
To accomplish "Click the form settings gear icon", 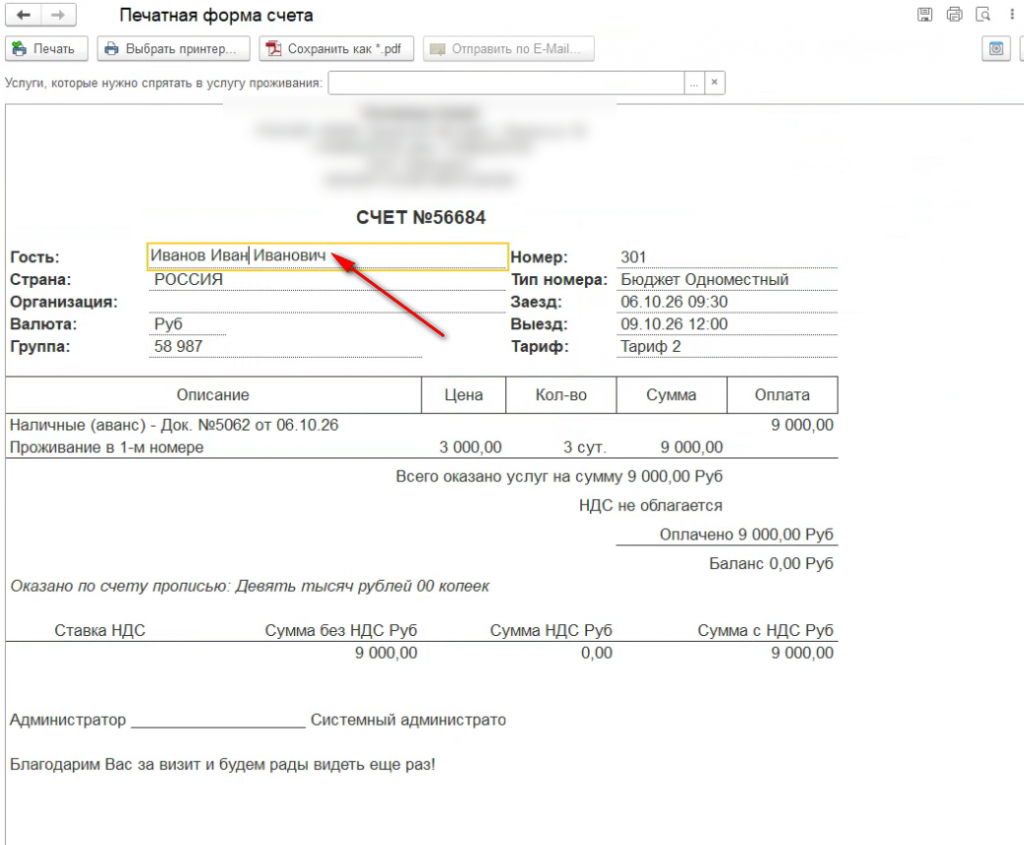I will [x=996, y=49].
